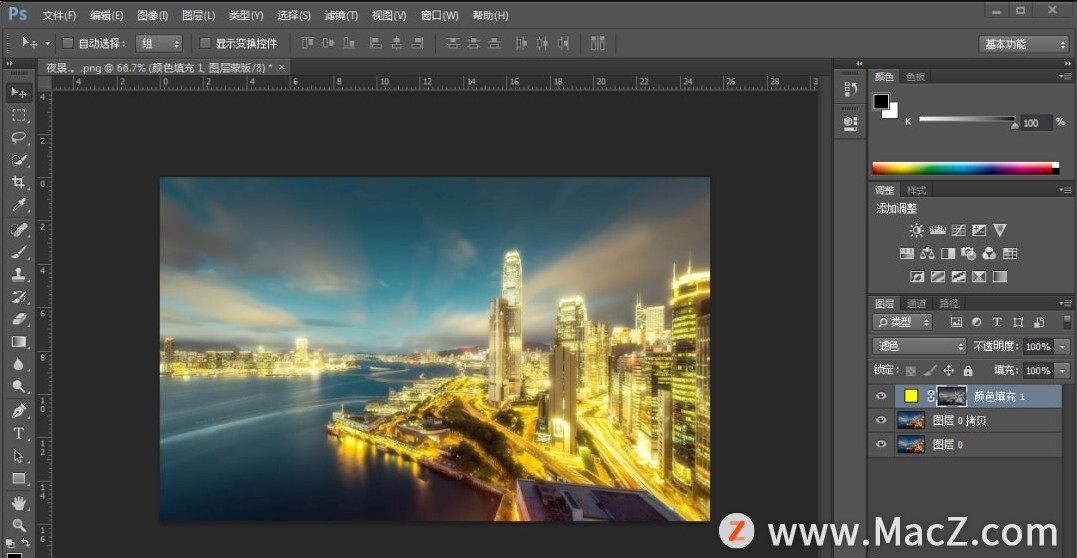This screenshot has width=1077, height=558.
Task: Click the yellow fill layer thumbnail
Action: tap(911, 396)
